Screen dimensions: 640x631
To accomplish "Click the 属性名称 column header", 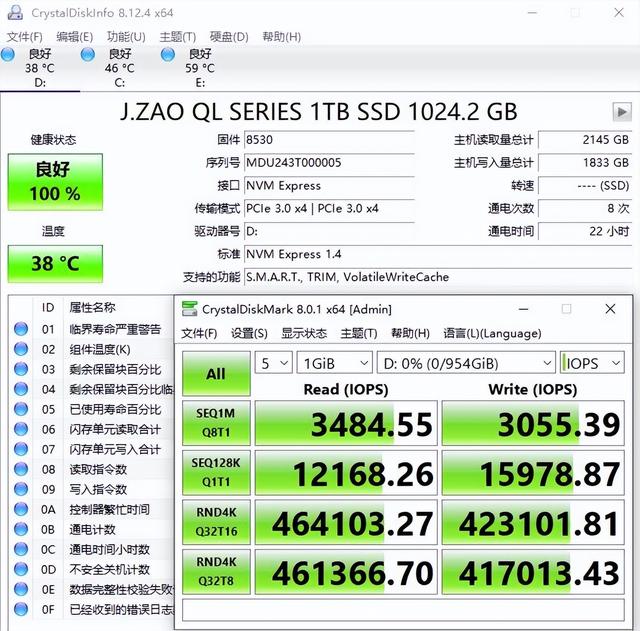I will point(92,307).
